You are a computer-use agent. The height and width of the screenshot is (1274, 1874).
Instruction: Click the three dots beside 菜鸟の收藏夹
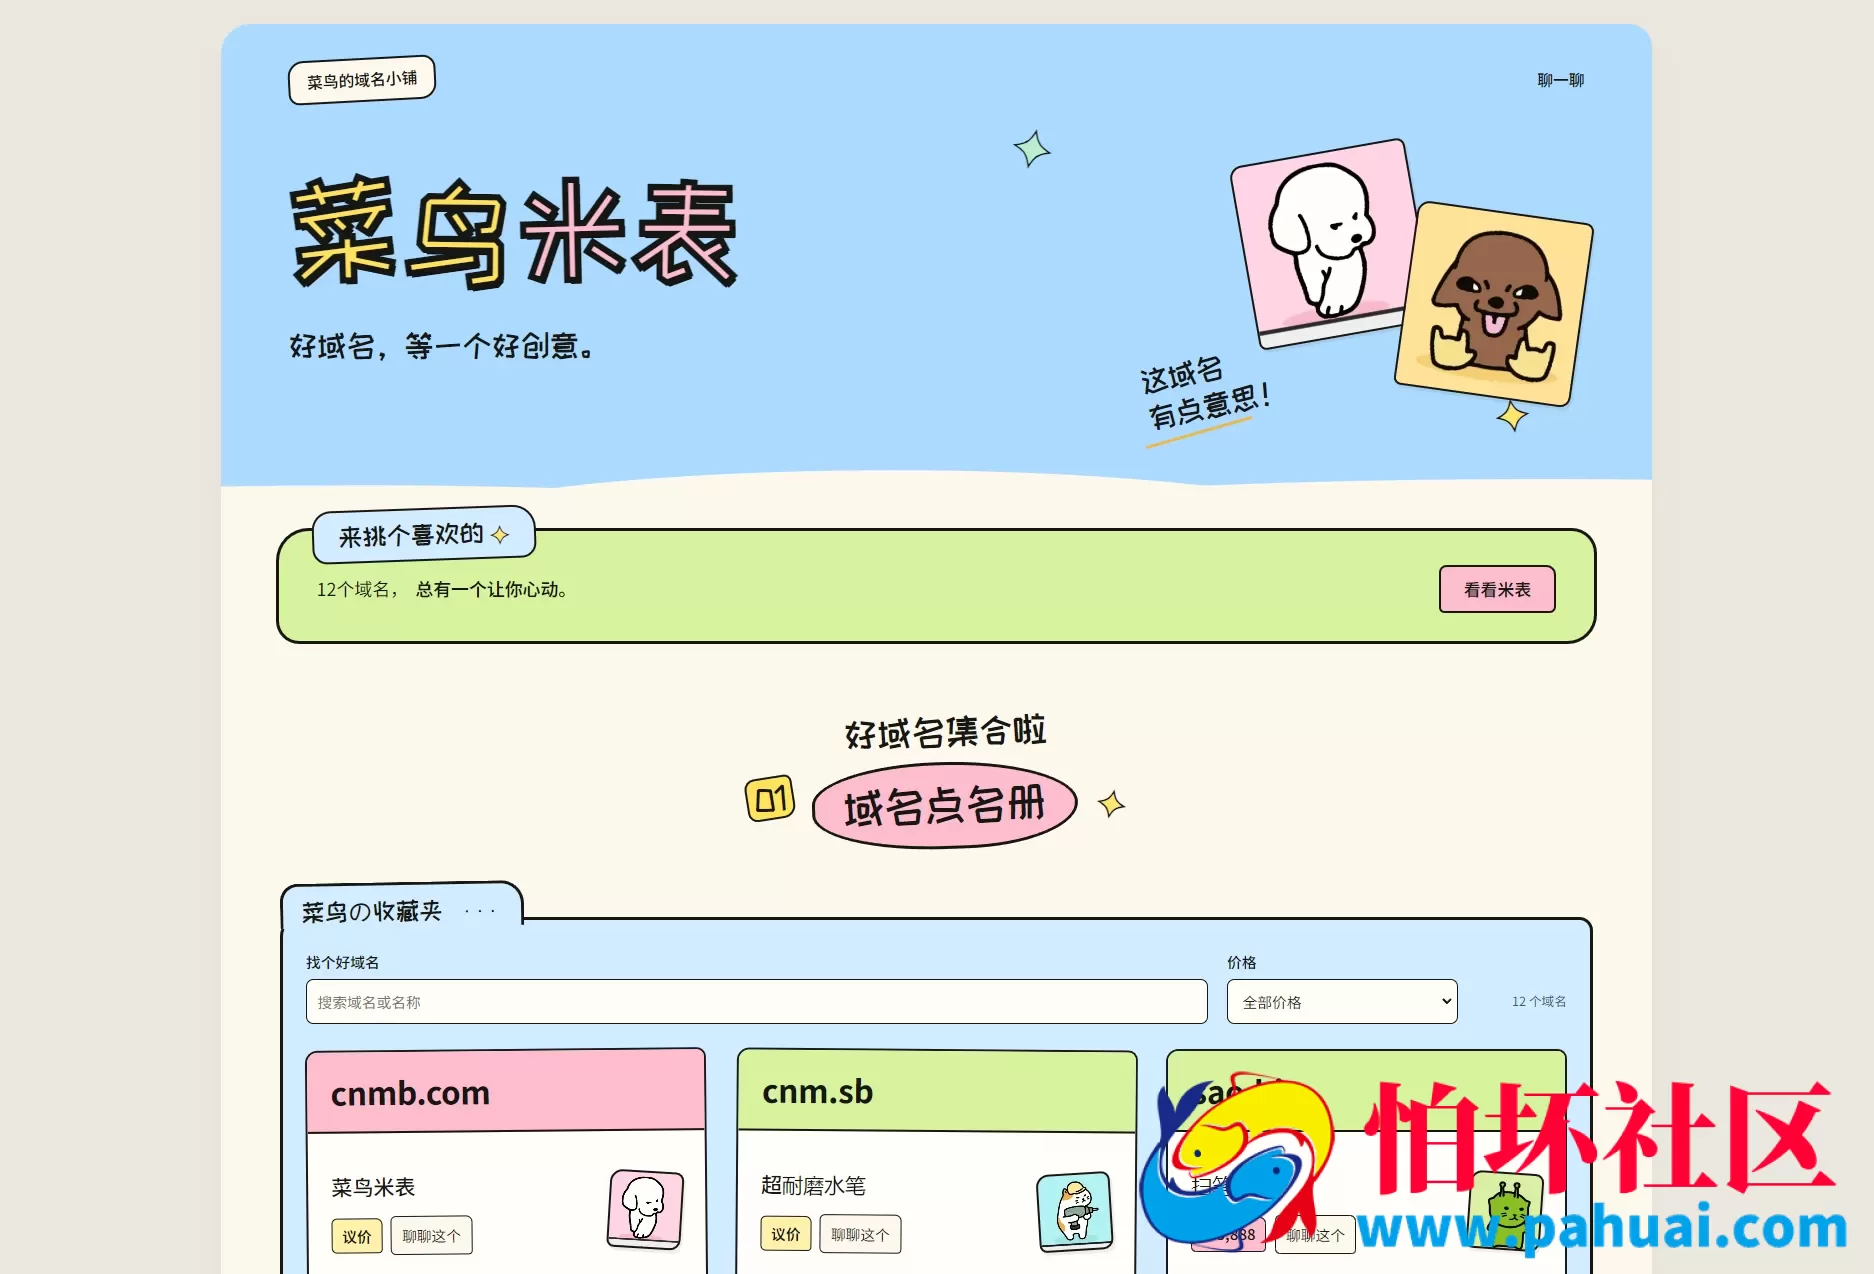tap(480, 911)
